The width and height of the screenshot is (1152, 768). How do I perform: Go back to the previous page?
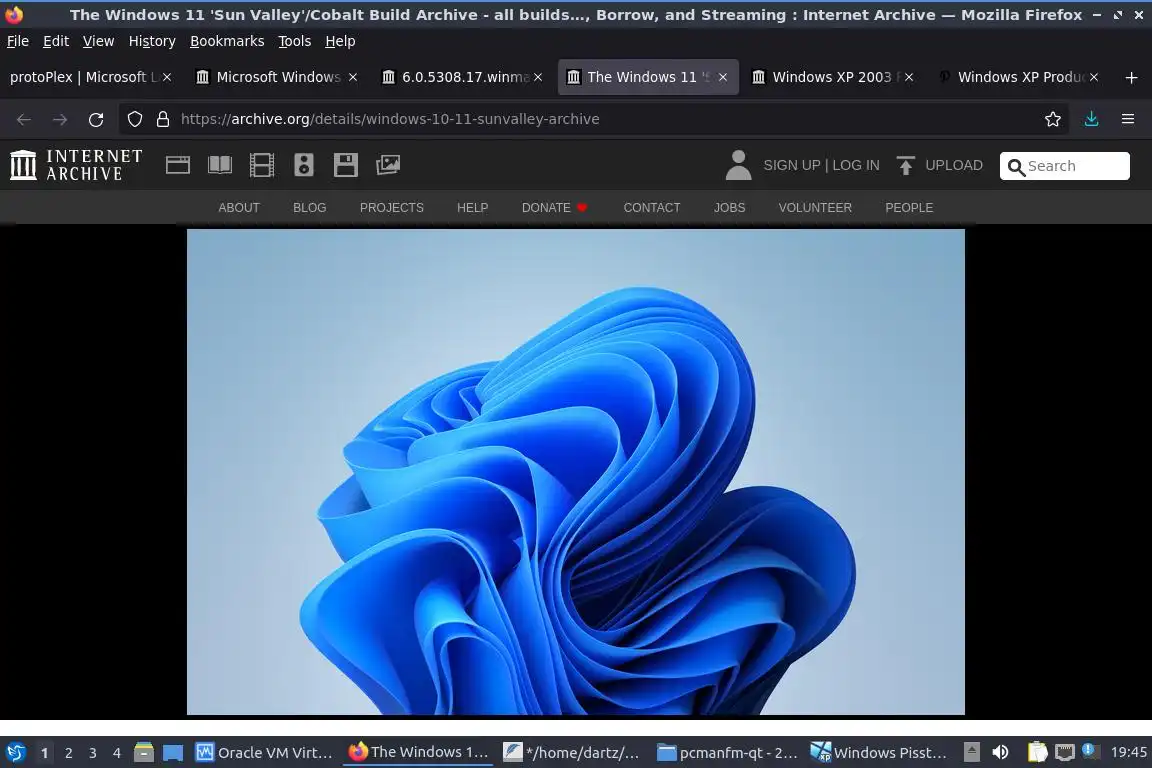[x=24, y=119]
